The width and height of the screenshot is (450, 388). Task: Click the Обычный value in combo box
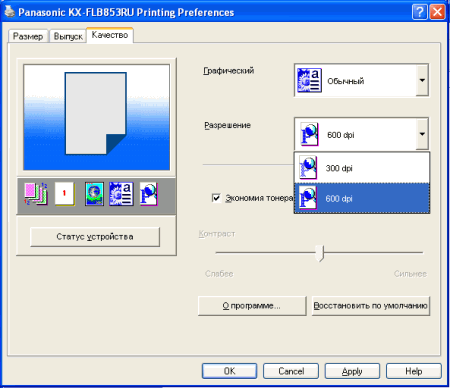pos(346,81)
